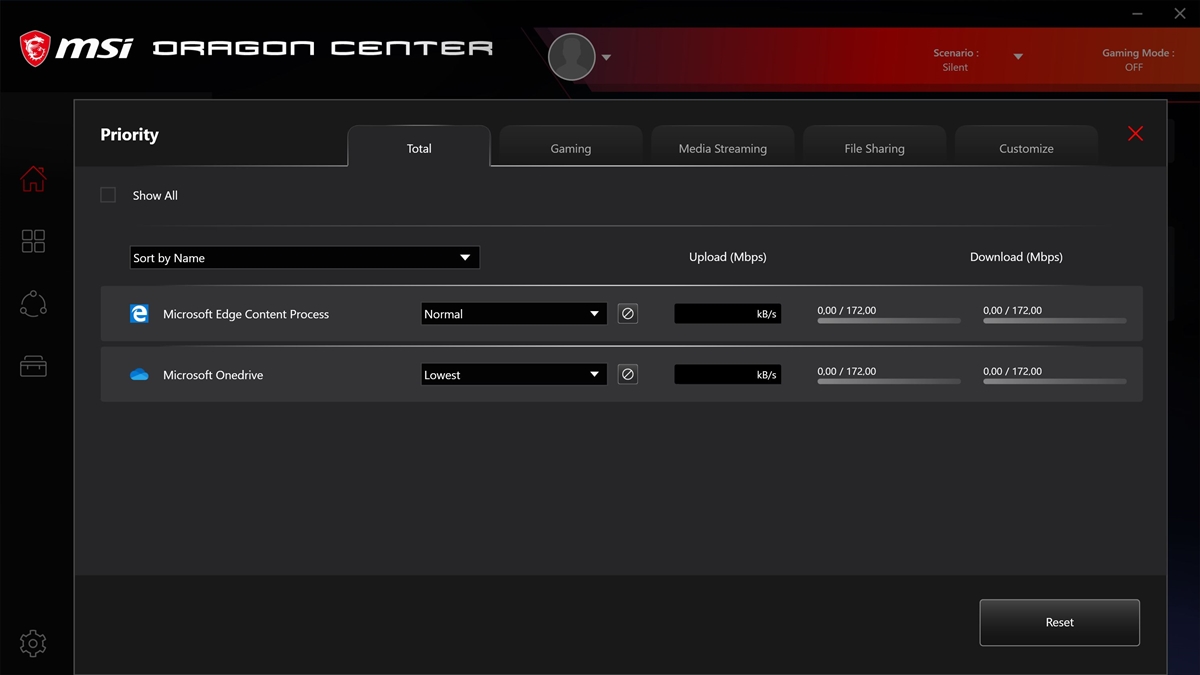Image resolution: width=1200 pixels, height=675 pixels.
Task: Expand the user profile dropdown arrow
Action: [606, 58]
